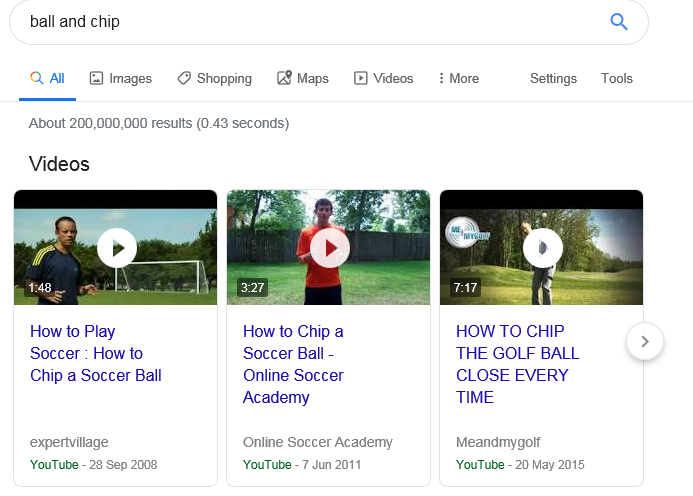The image size is (693, 496).
Task: Click the Images tab picture icon
Action: (96, 78)
